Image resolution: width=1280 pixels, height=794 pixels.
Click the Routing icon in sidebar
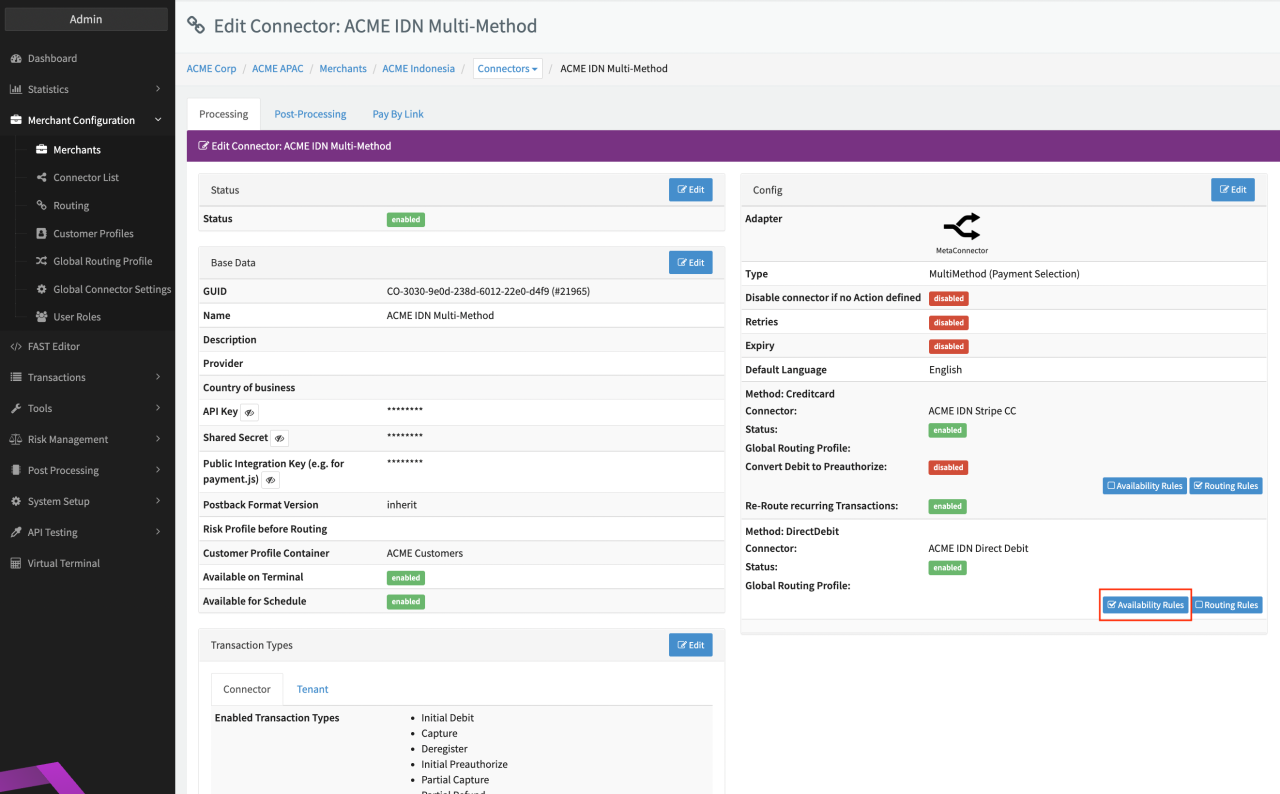pyautogui.click(x=41, y=205)
